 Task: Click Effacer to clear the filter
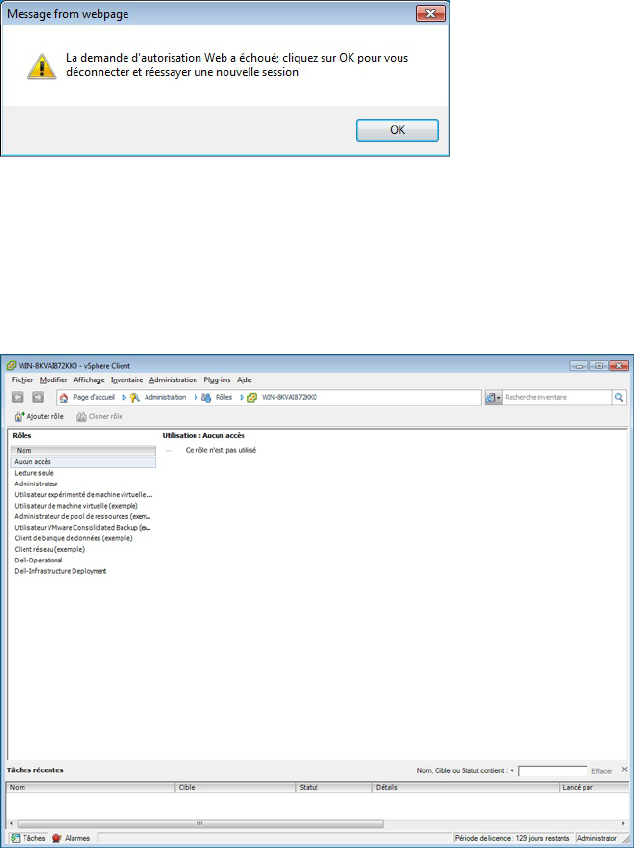click(x=602, y=771)
